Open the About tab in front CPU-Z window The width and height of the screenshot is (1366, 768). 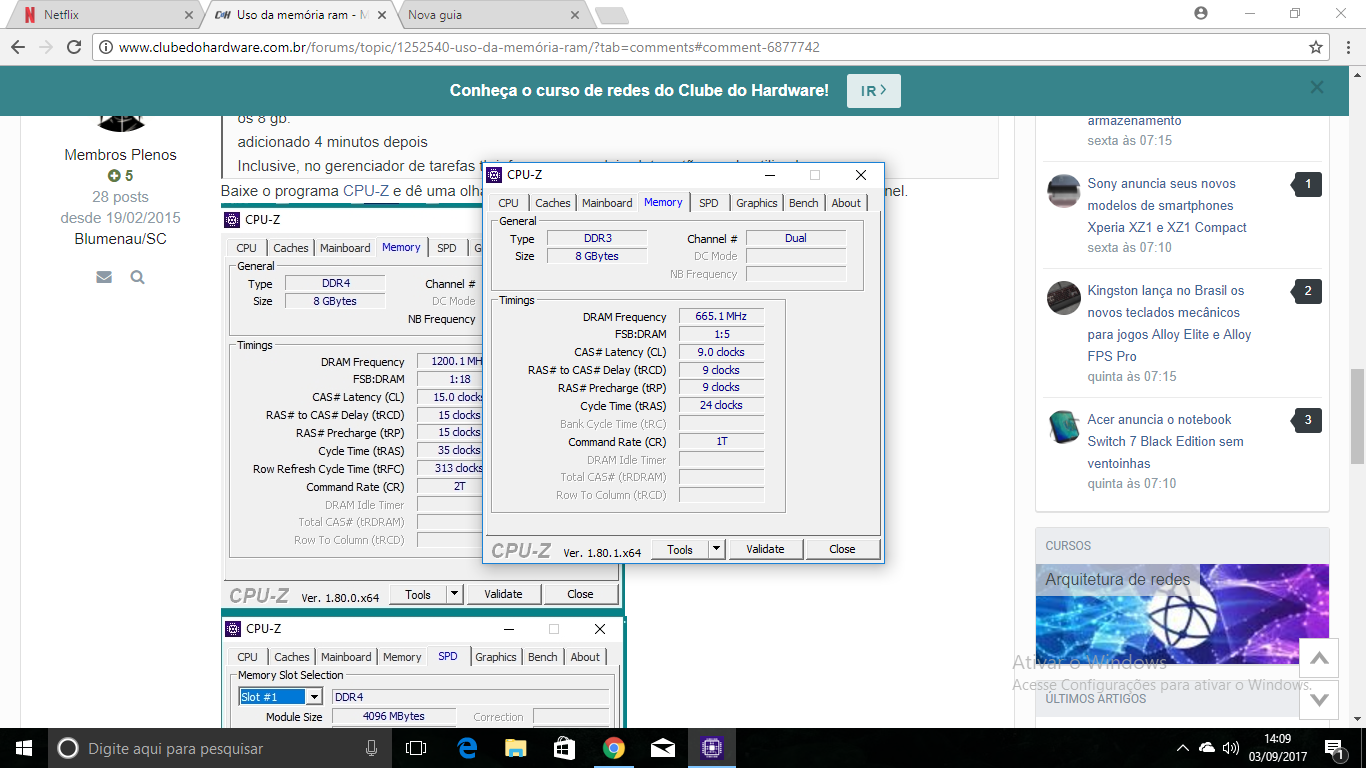pos(846,203)
